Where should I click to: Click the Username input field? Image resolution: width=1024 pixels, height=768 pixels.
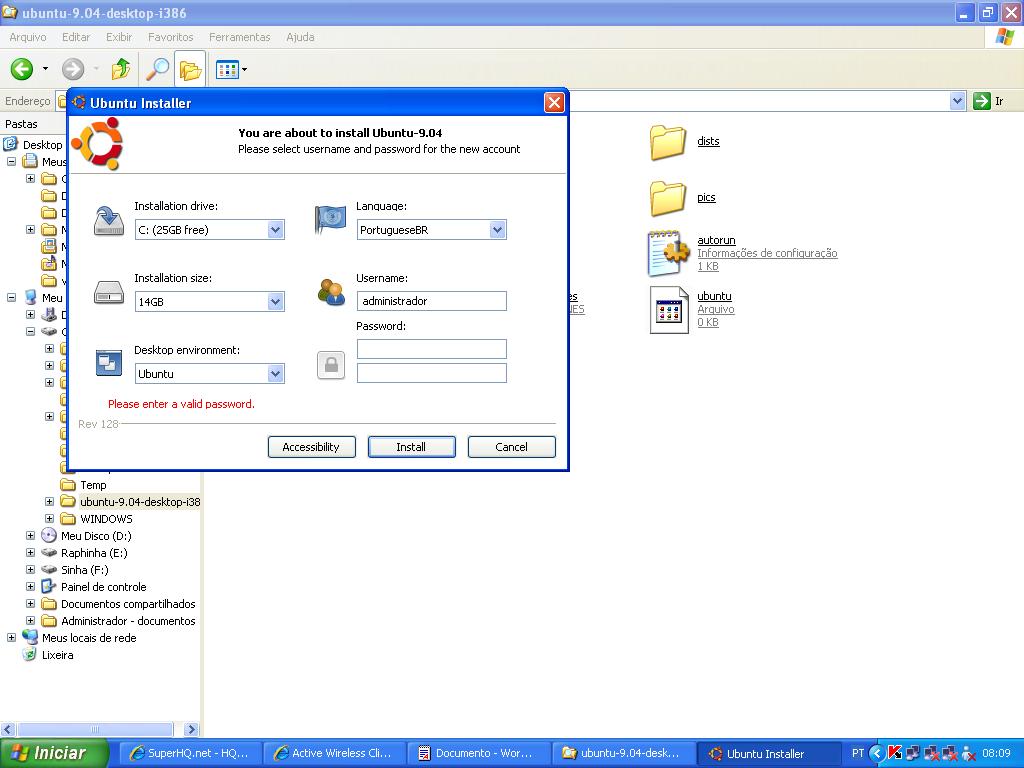coord(432,301)
